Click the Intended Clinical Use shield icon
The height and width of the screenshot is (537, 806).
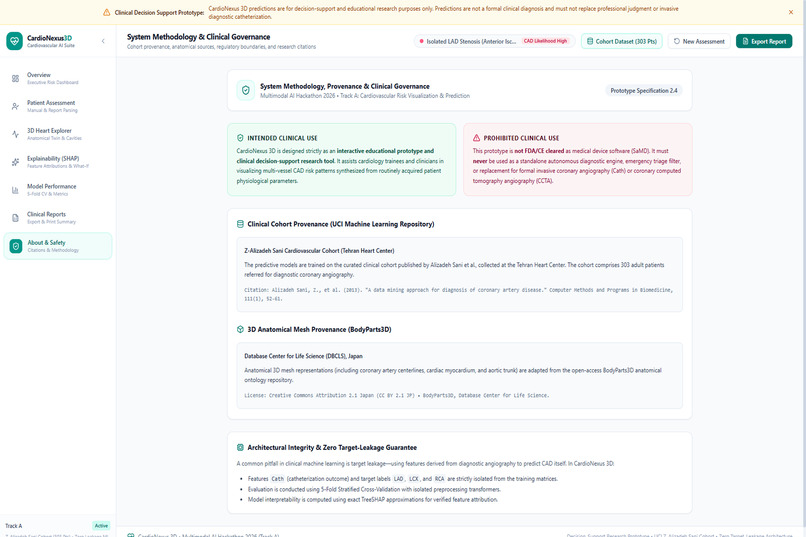240,138
